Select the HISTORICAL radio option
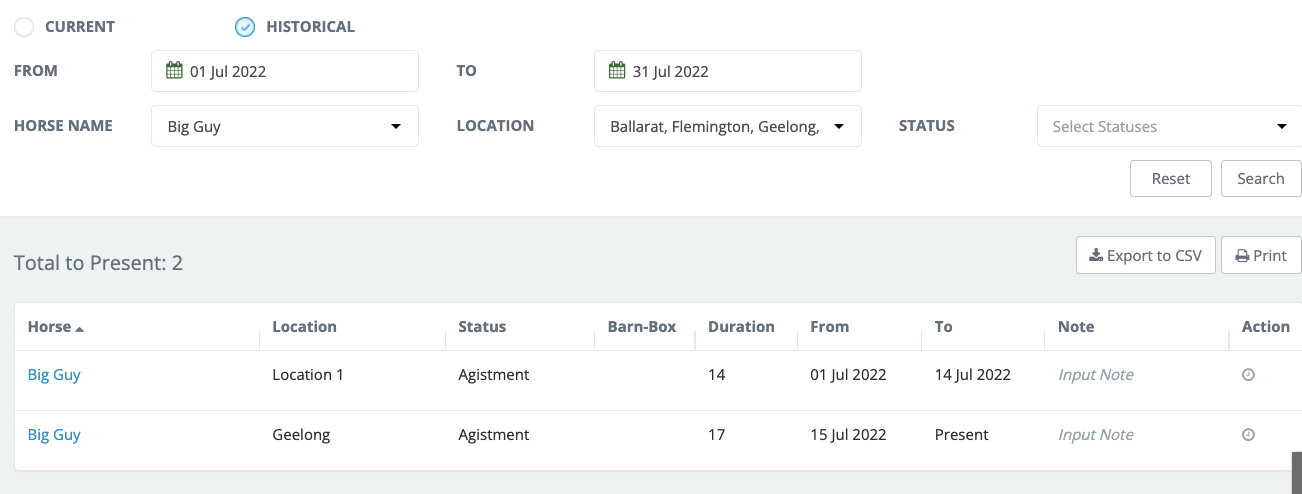 pyautogui.click(x=245, y=27)
